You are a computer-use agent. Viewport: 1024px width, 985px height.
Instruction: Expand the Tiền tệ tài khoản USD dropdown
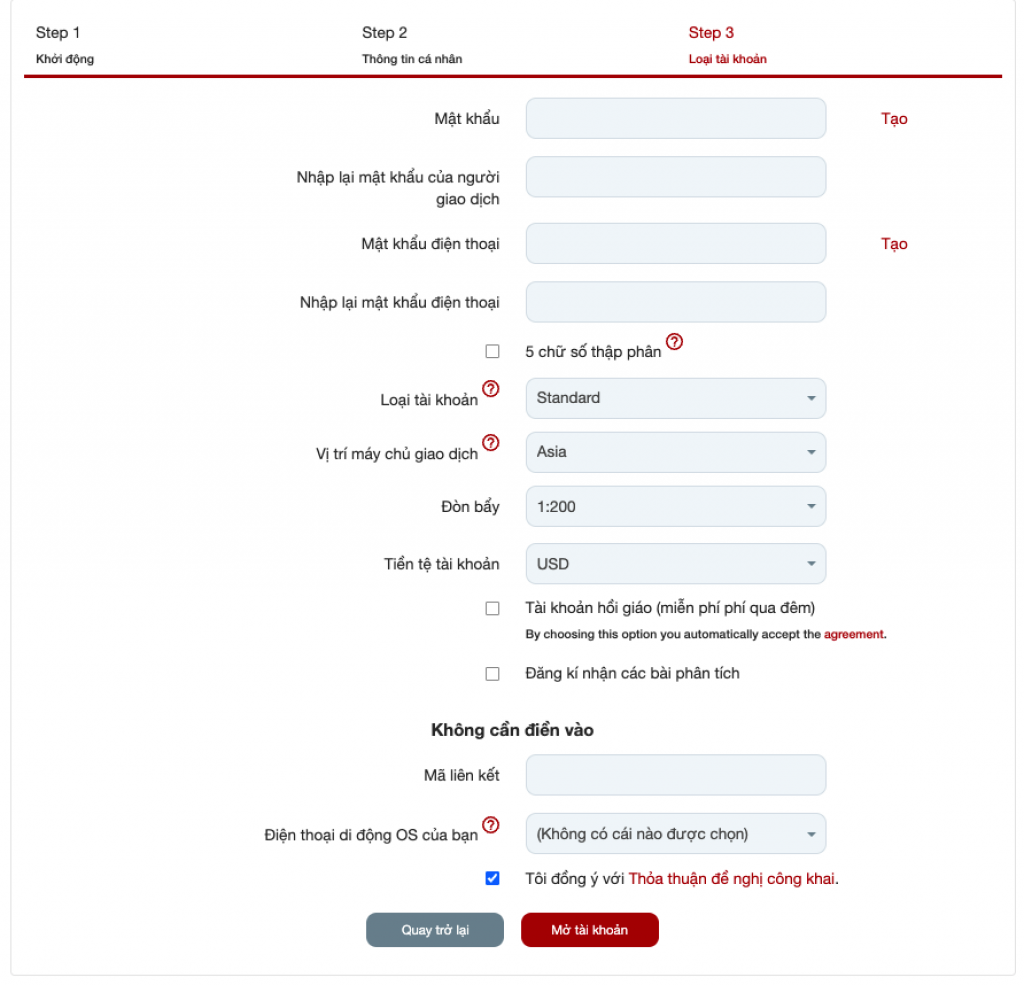(675, 564)
